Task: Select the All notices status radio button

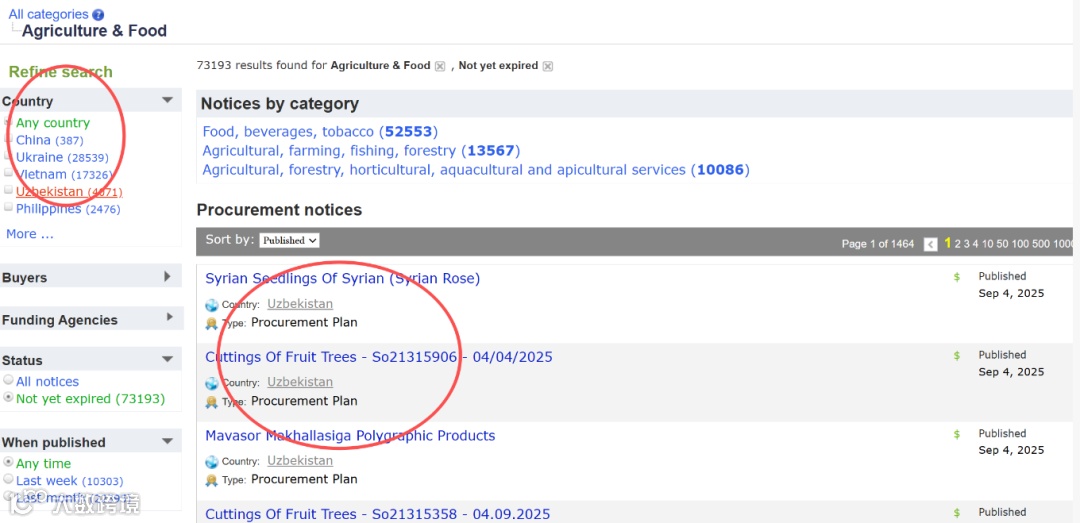Action: 8,380
